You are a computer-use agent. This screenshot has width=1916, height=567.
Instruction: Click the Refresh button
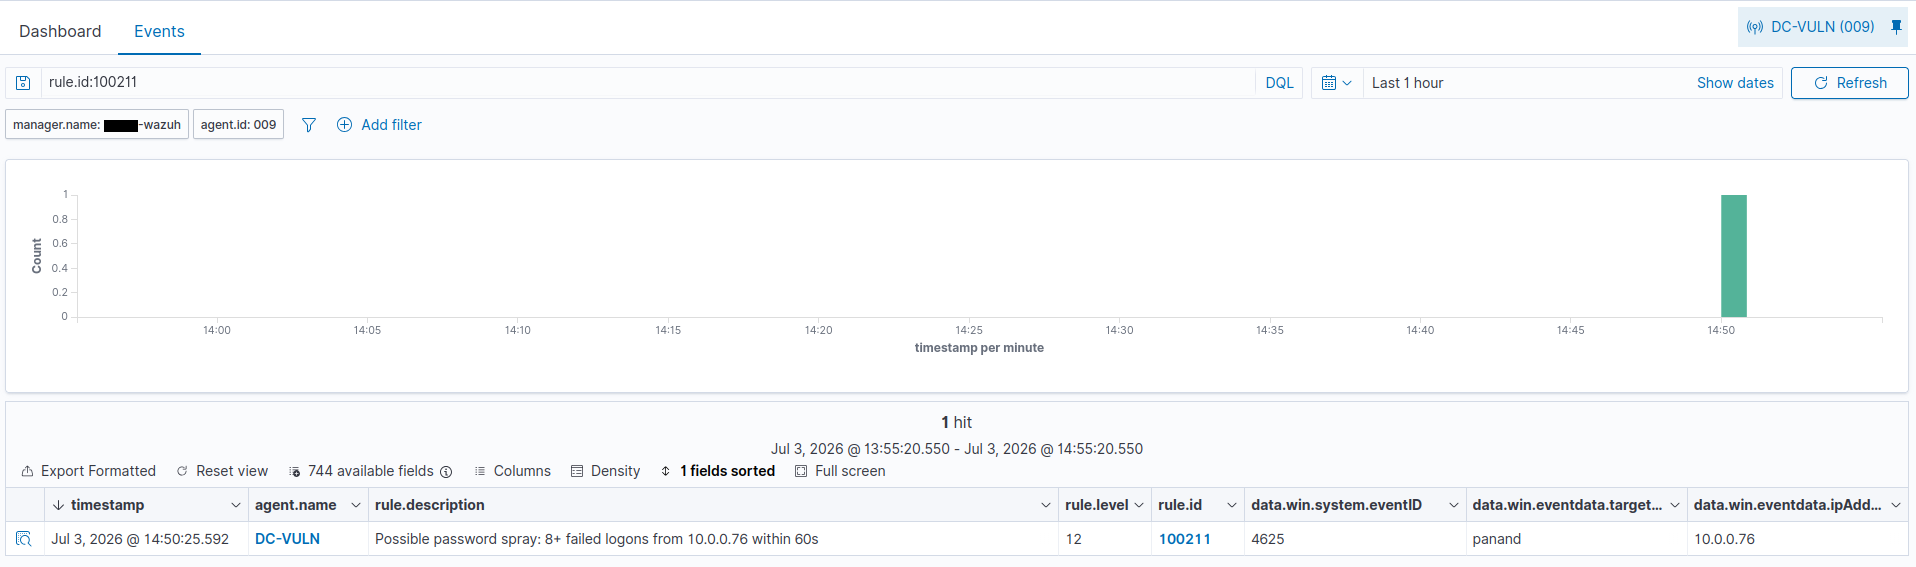(x=1849, y=83)
